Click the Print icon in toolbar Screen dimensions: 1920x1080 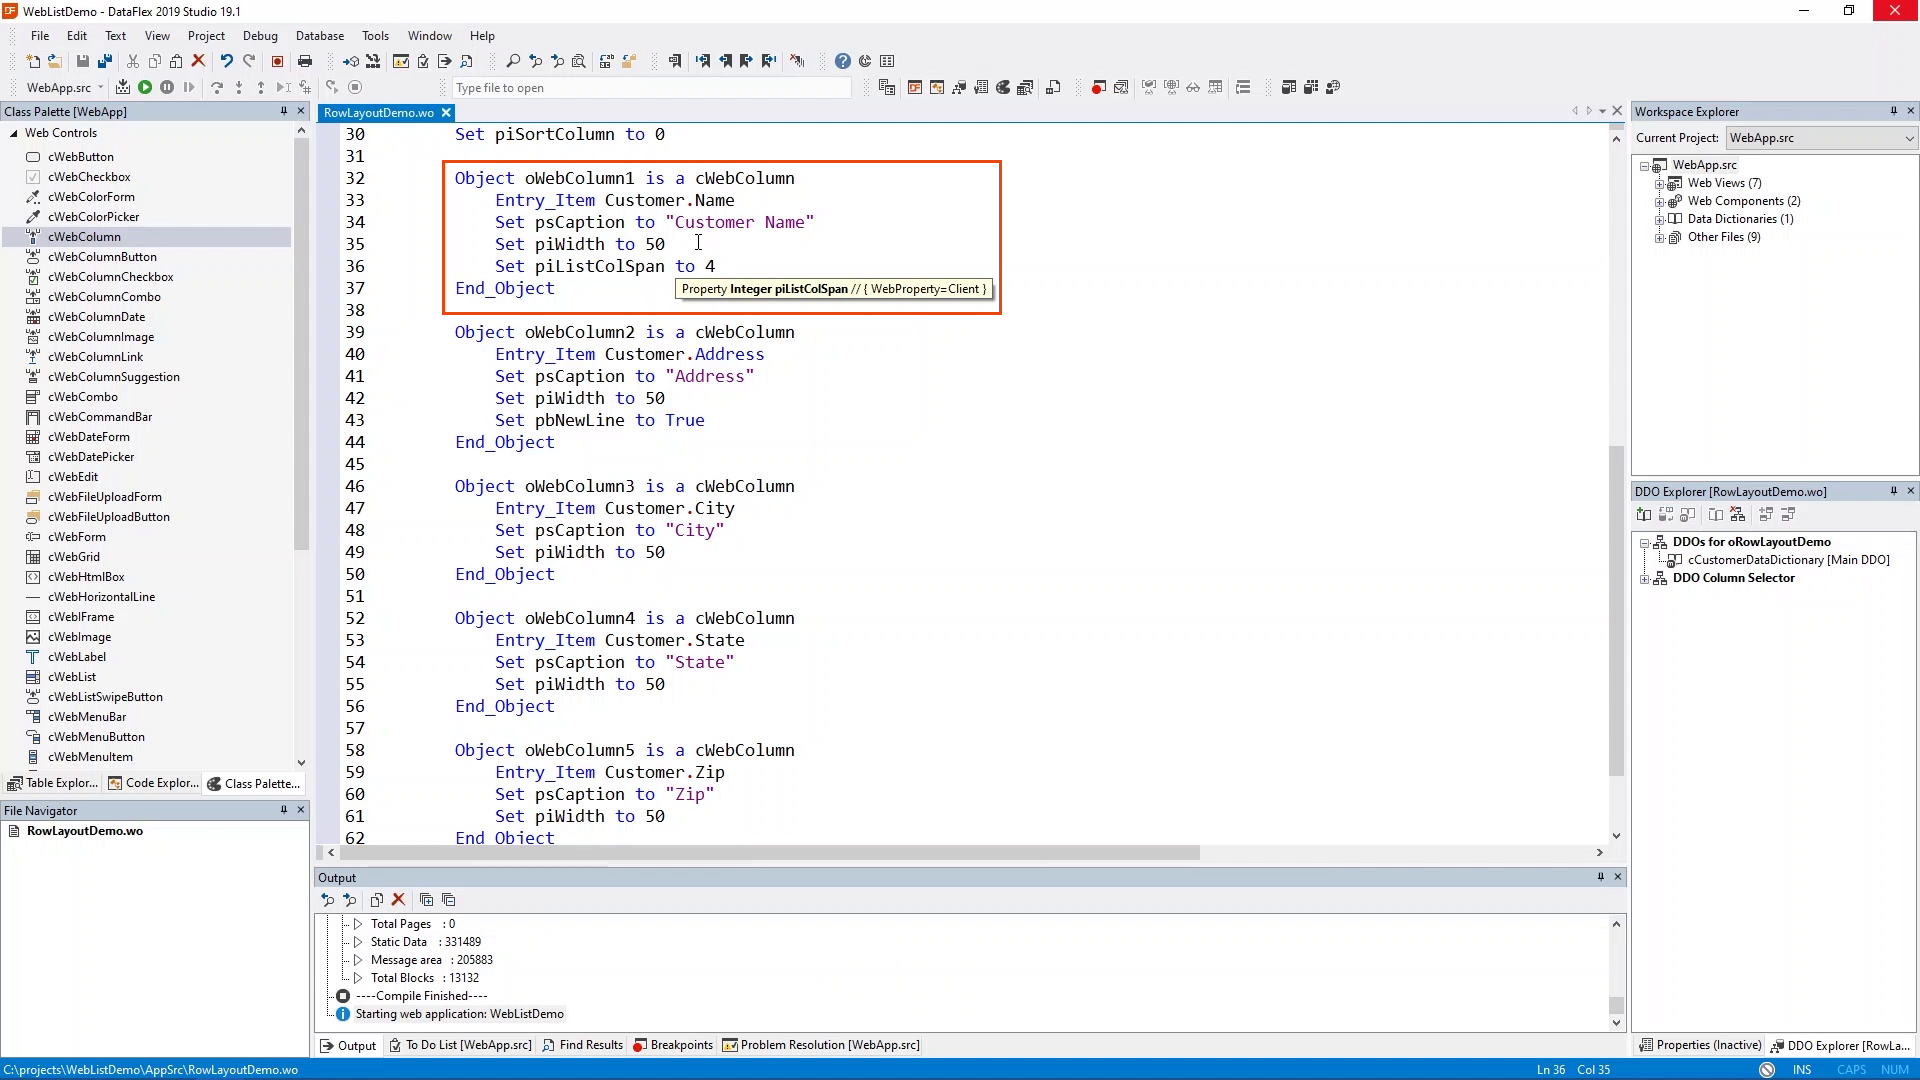click(x=305, y=61)
